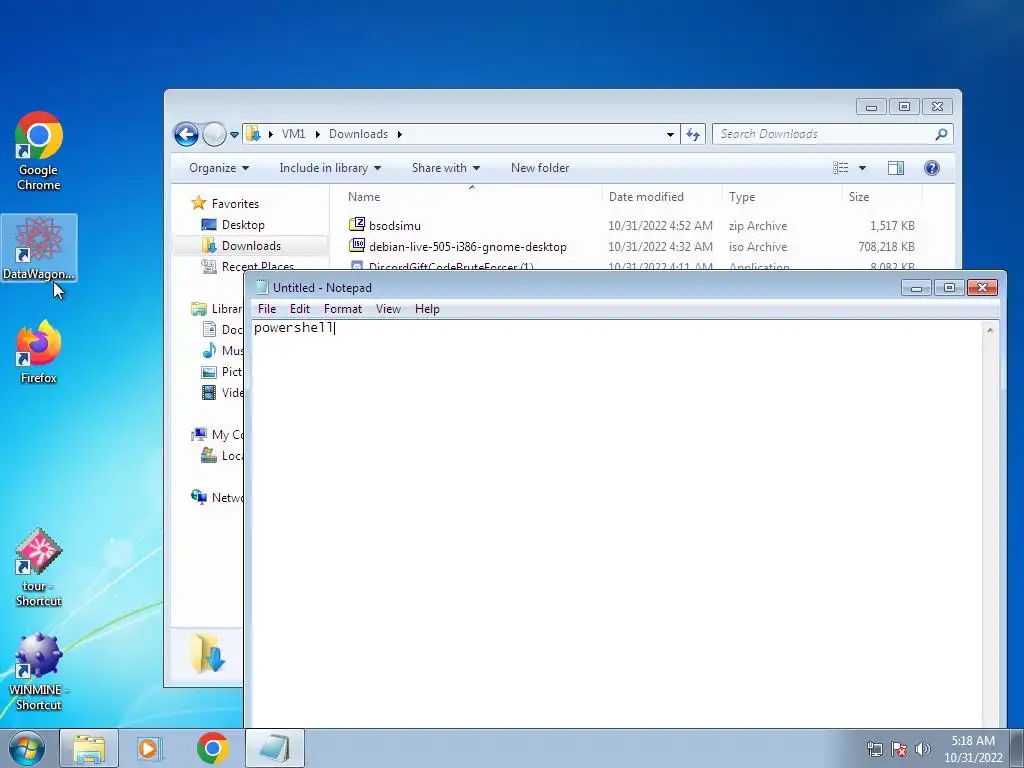Click the network tray icon
Screen dimensions: 1024x768
pos(874,749)
